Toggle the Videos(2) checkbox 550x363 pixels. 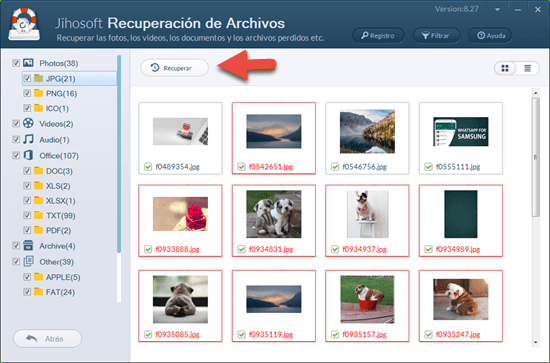pyautogui.click(x=16, y=123)
